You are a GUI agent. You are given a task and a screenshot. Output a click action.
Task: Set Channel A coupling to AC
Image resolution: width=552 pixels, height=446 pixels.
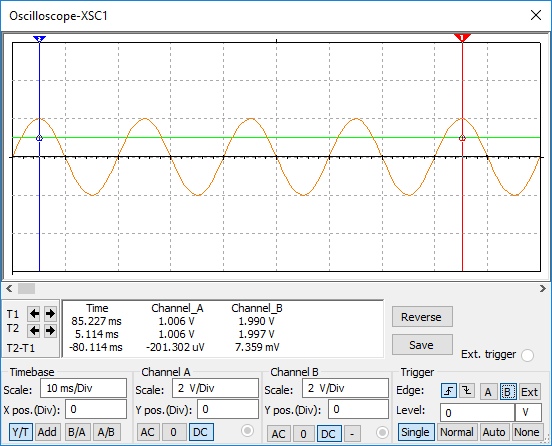148,432
